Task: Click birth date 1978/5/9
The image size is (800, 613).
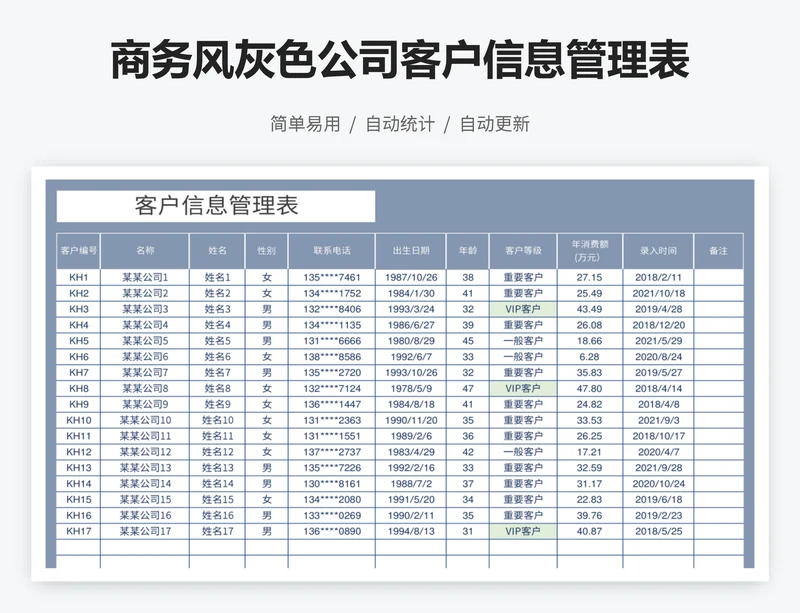Action: pos(411,388)
